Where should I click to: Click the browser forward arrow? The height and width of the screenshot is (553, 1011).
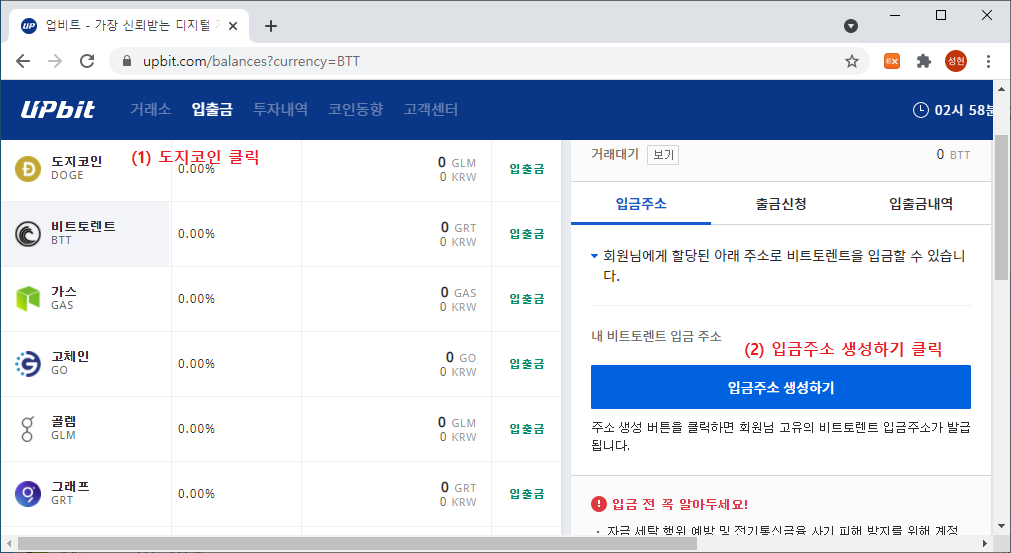pyautogui.click(x=55, y=61)
